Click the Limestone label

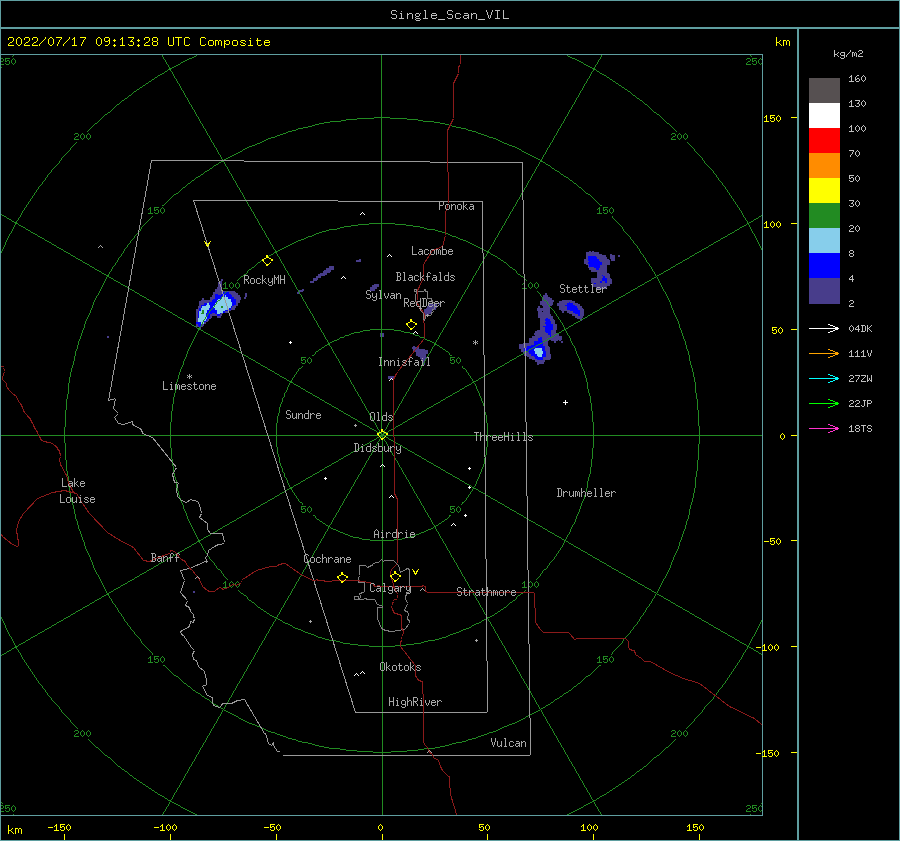click(189, 386)
